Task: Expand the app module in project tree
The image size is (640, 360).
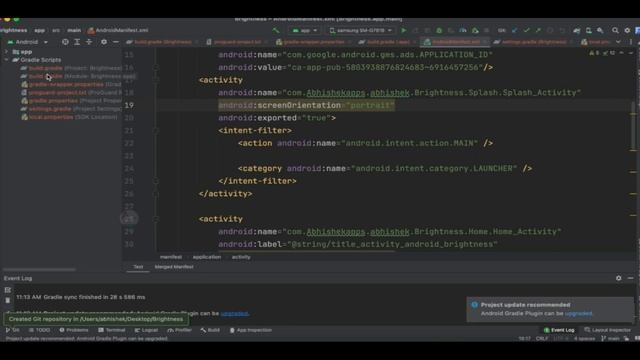Action: coord(7,52)
